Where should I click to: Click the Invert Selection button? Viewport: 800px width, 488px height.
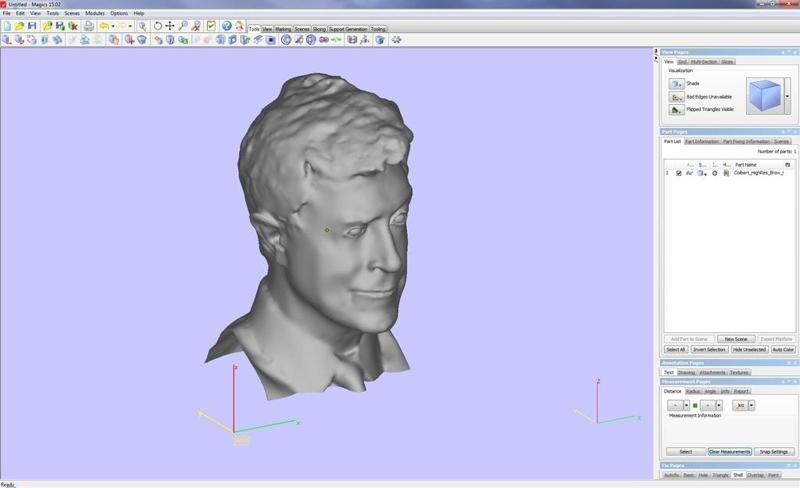709,350
